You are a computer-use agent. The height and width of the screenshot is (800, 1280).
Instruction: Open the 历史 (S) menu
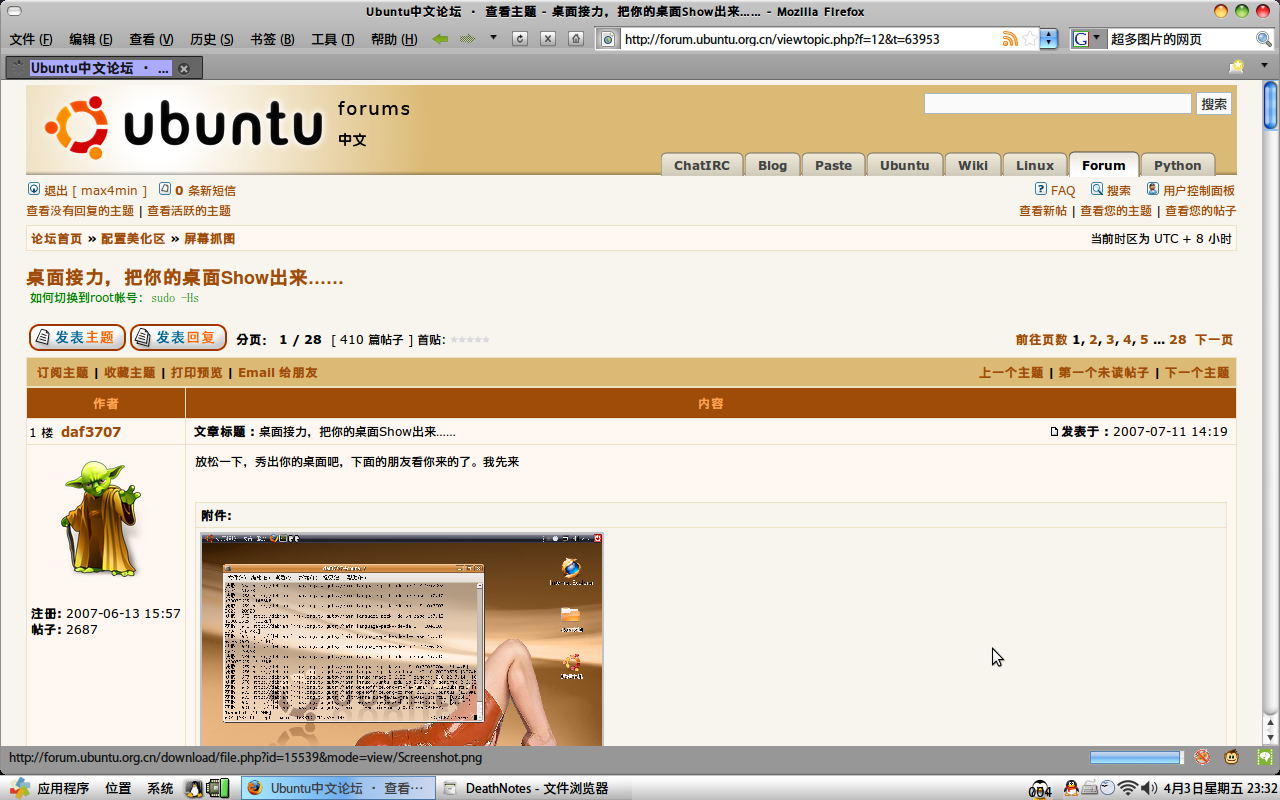coord(211,39)
